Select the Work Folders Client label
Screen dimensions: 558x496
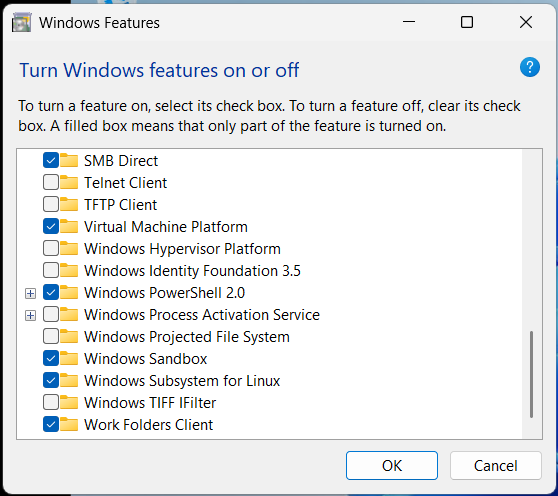click(149, 424)
